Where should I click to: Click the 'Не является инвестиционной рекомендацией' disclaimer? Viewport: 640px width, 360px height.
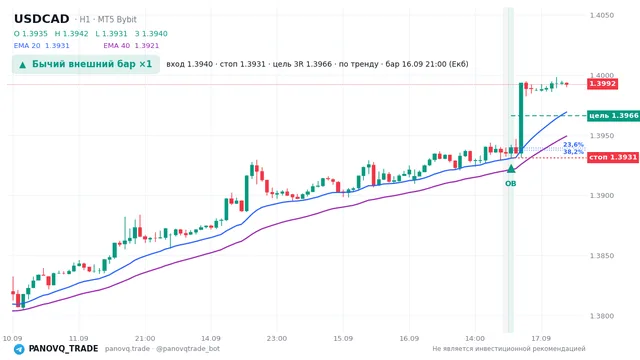click(x=509, y=349)
